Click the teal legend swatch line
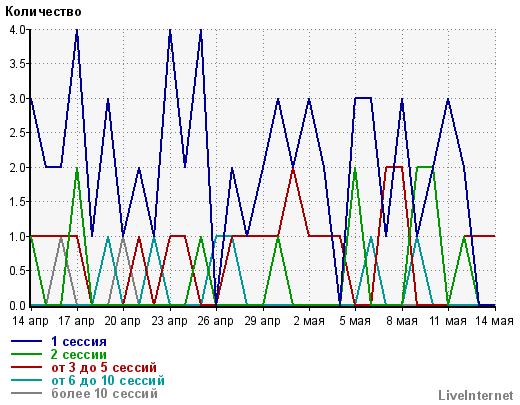This screenshot has height=405, width=520. [27, 380]
